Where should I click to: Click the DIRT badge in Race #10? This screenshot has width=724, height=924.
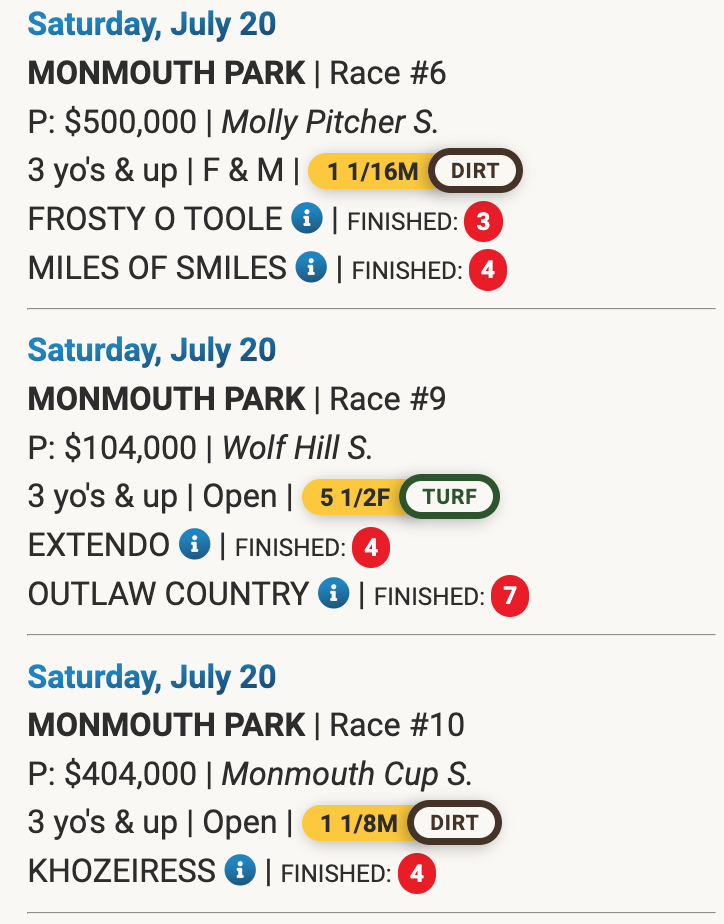point(454,823)
